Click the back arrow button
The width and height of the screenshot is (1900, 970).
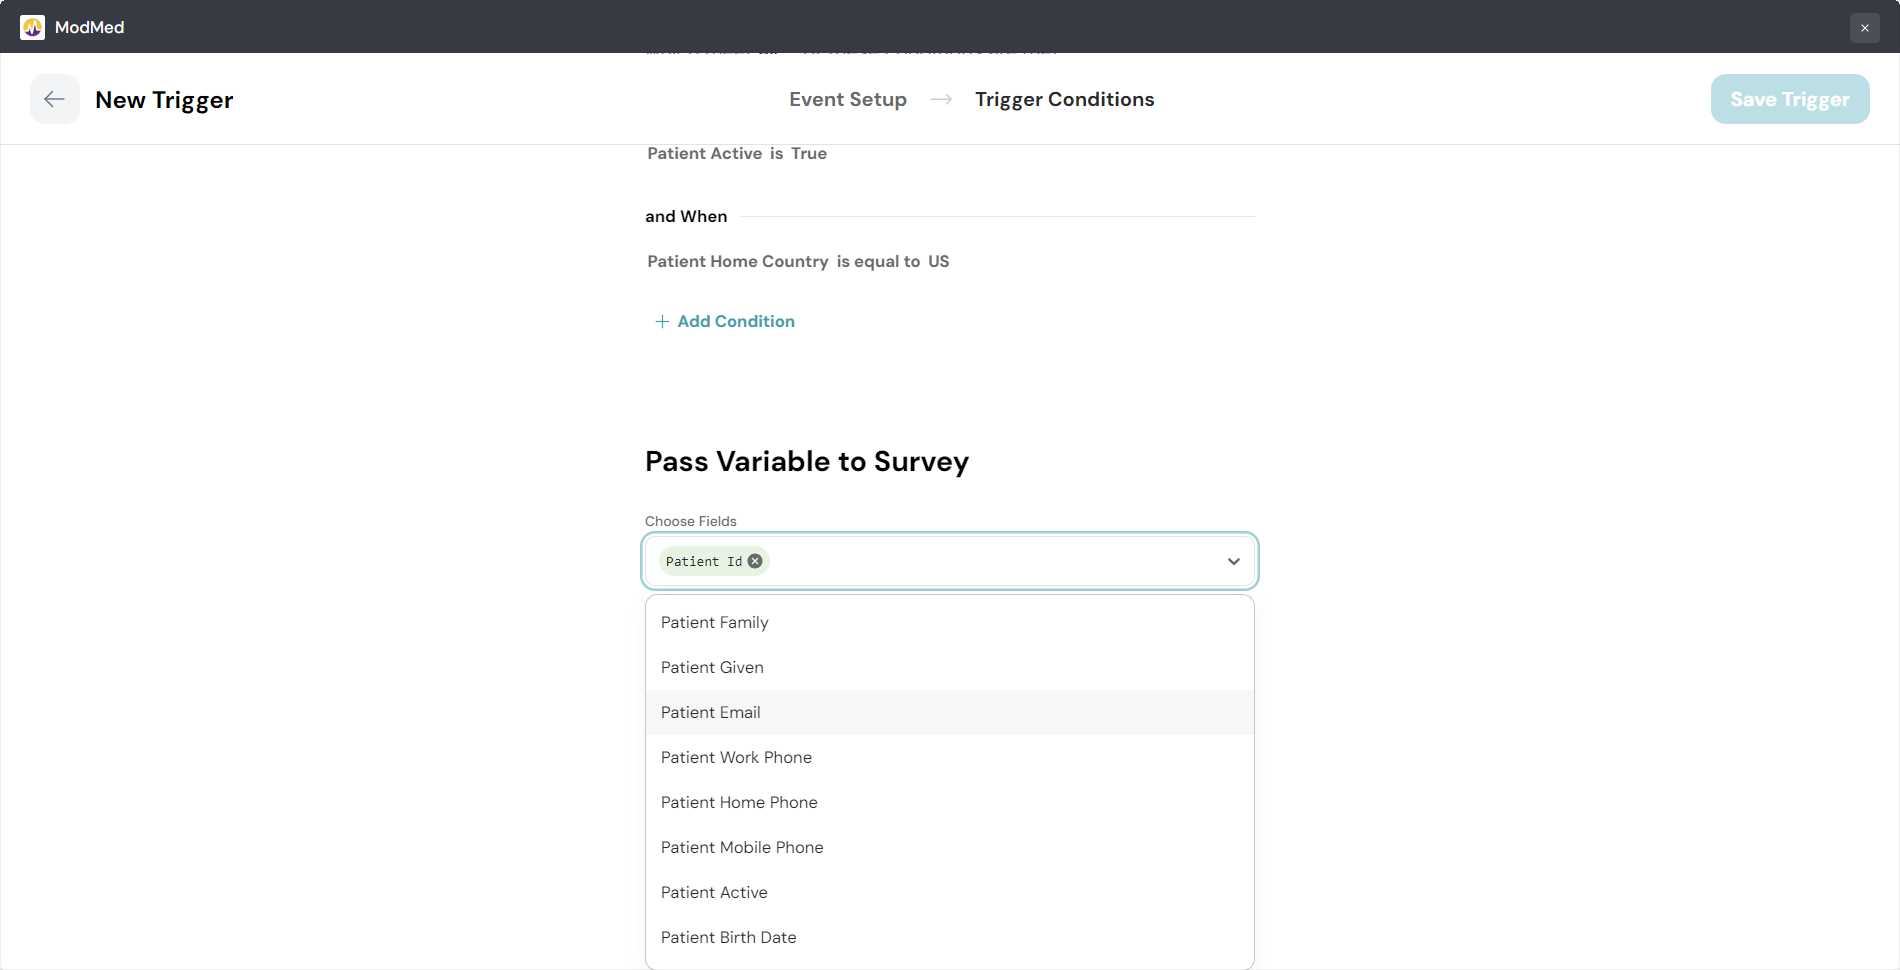tap(54, 99)
